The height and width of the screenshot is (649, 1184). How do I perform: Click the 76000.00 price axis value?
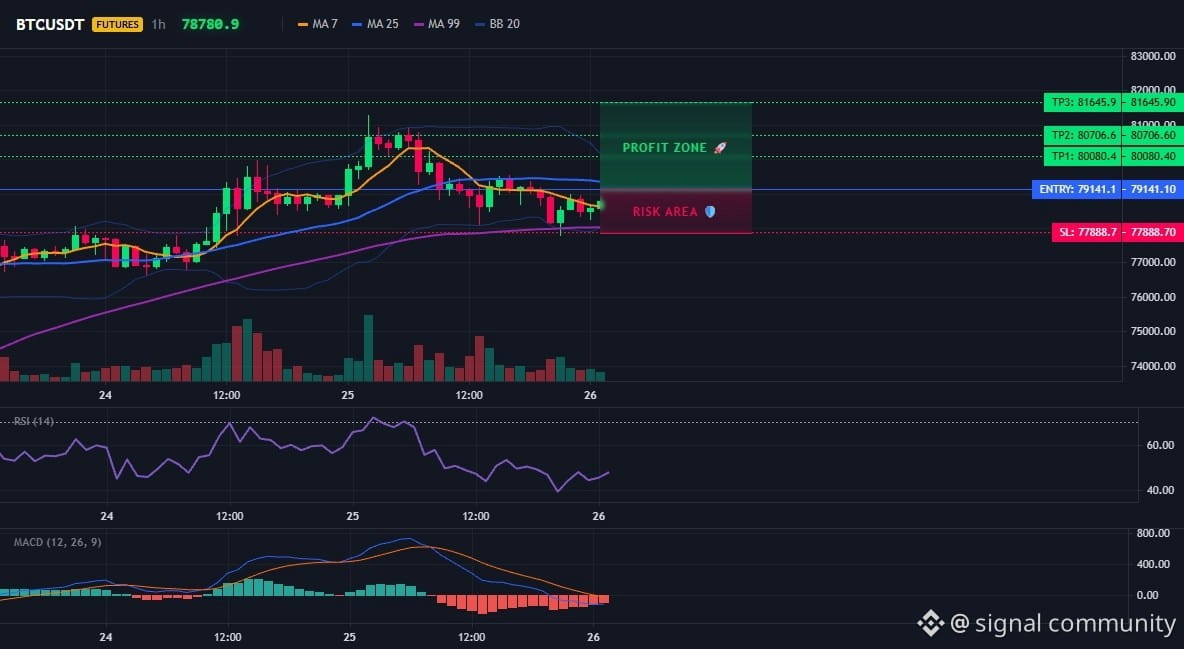tap(1152, 297)
